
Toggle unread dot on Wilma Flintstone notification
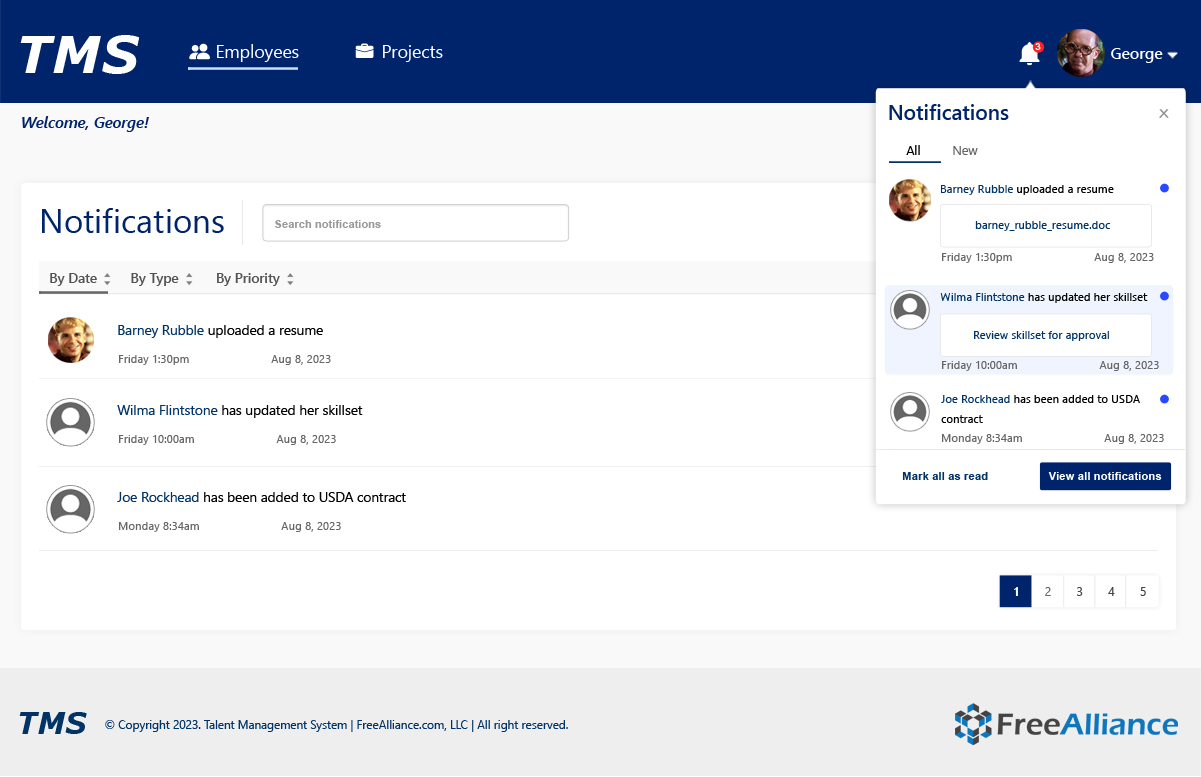pyautogui.click(x=1164, y=296)
